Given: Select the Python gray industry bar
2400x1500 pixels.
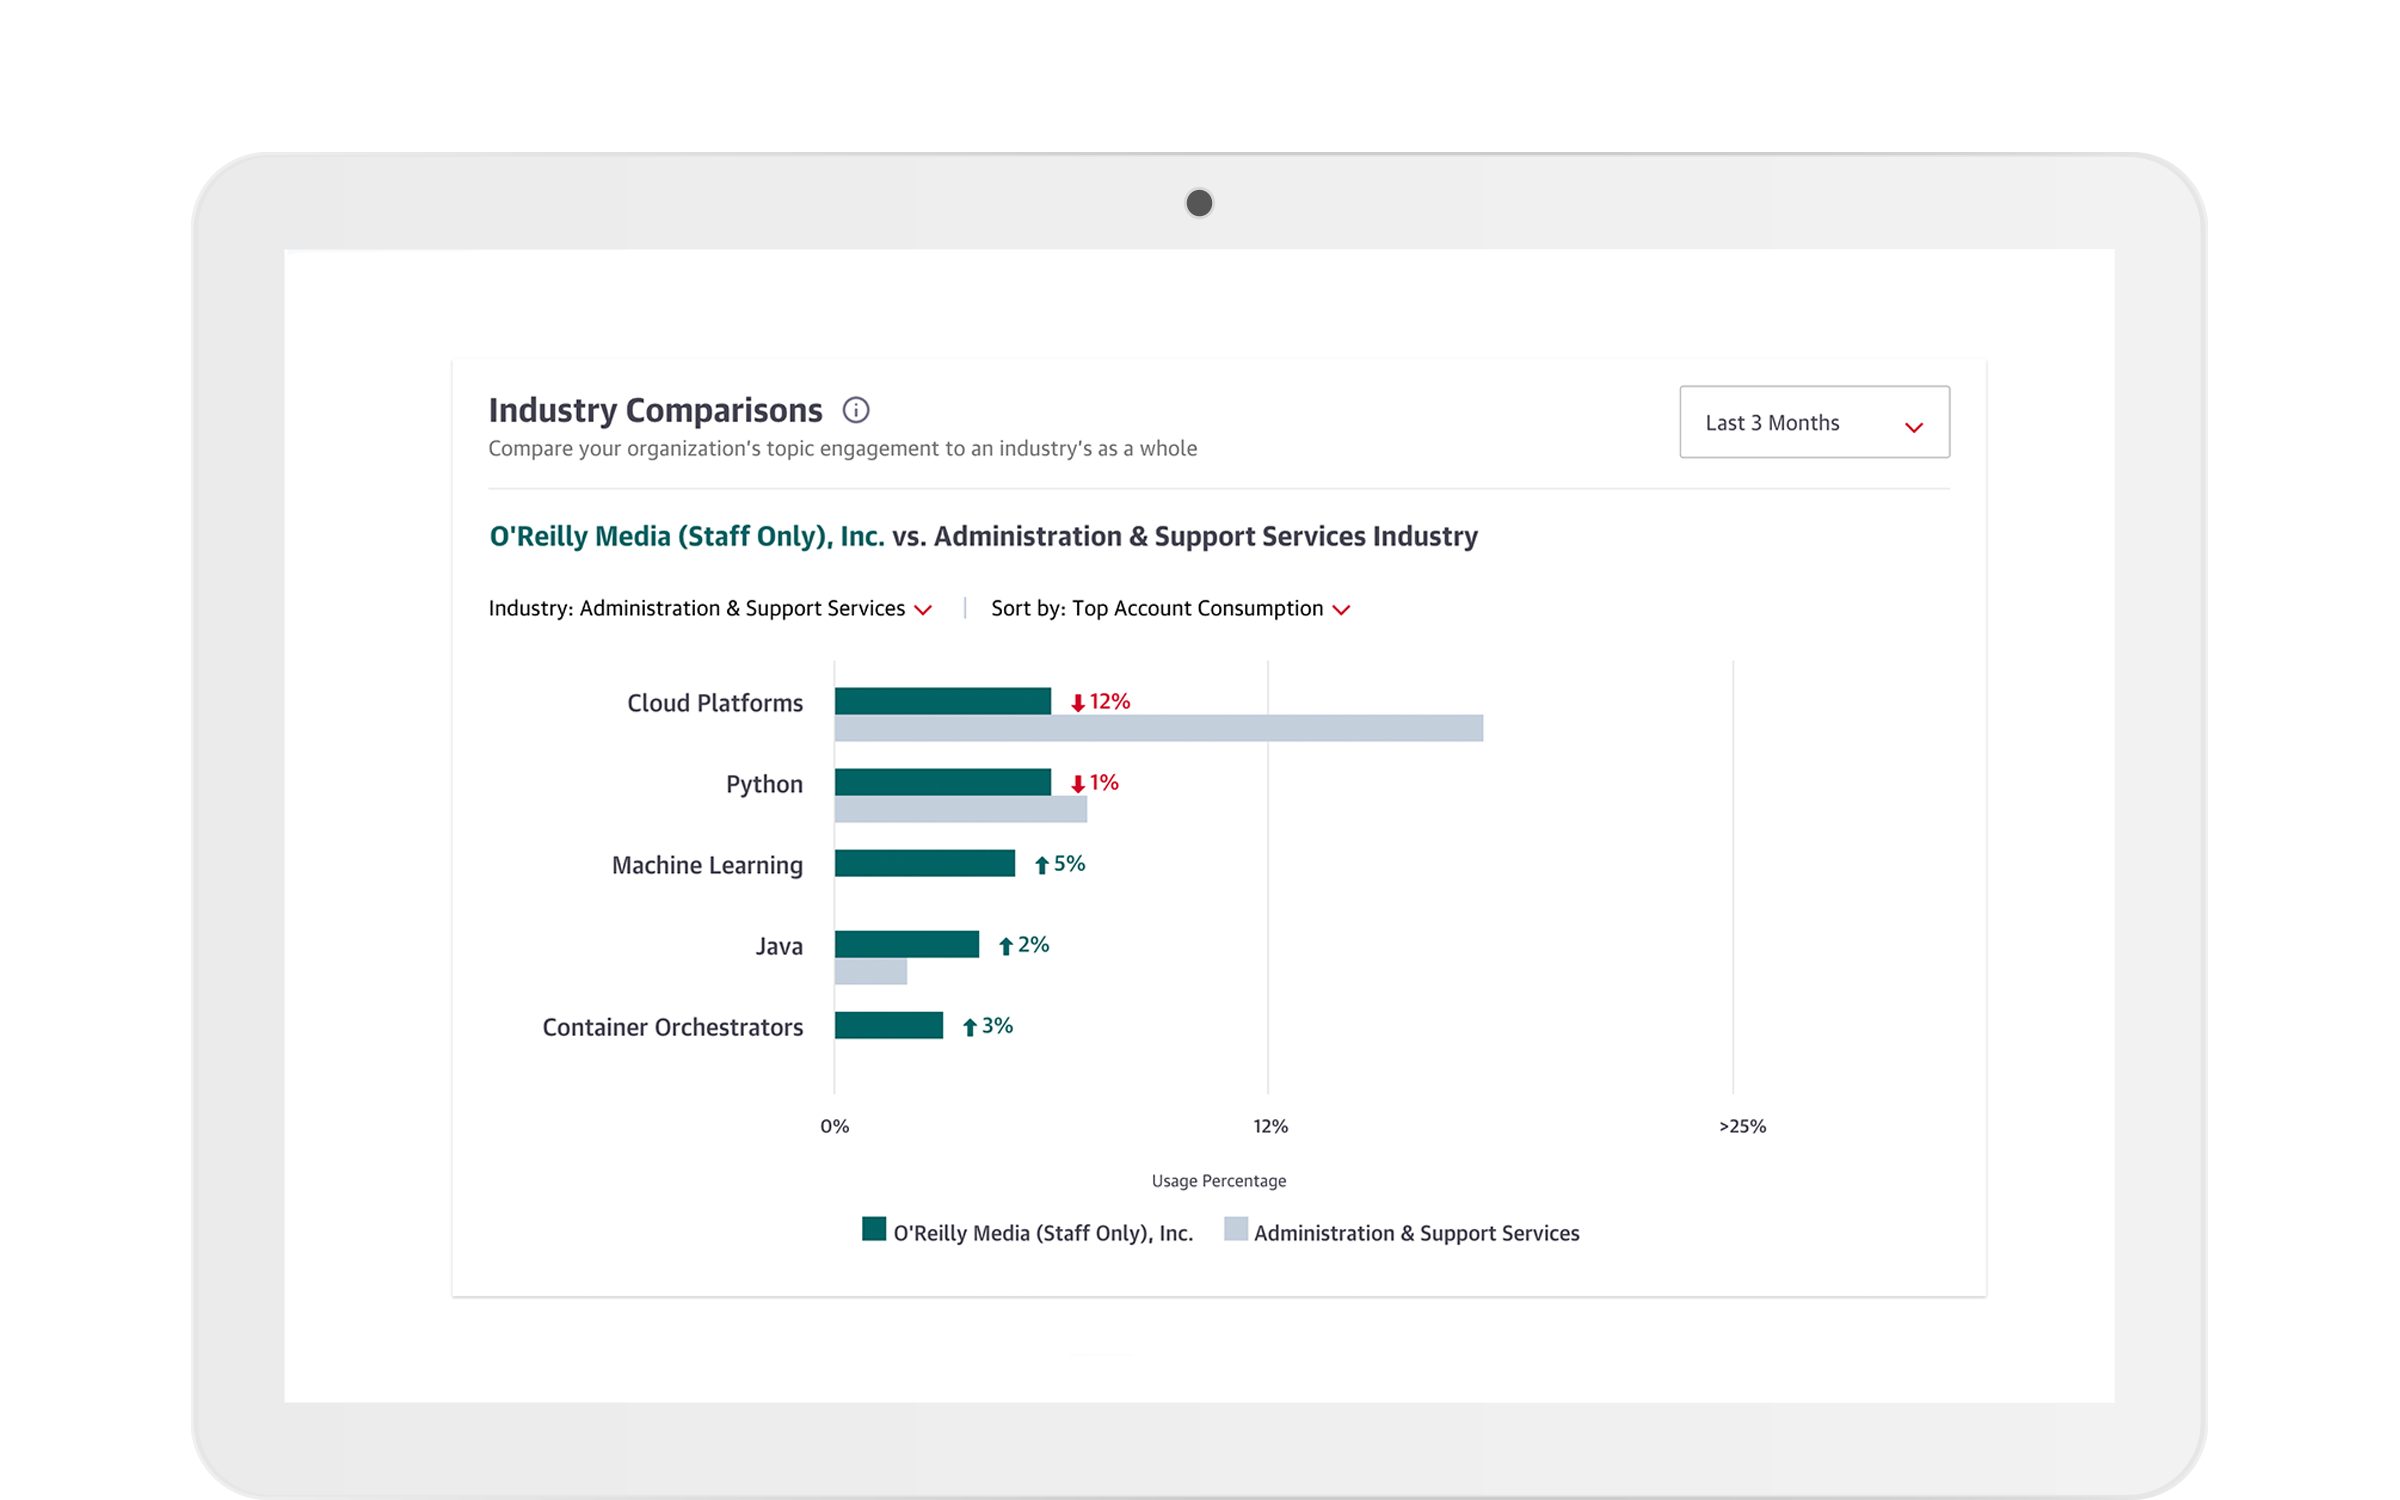Looking at the screenshot, I should click(x=961, y=809).
